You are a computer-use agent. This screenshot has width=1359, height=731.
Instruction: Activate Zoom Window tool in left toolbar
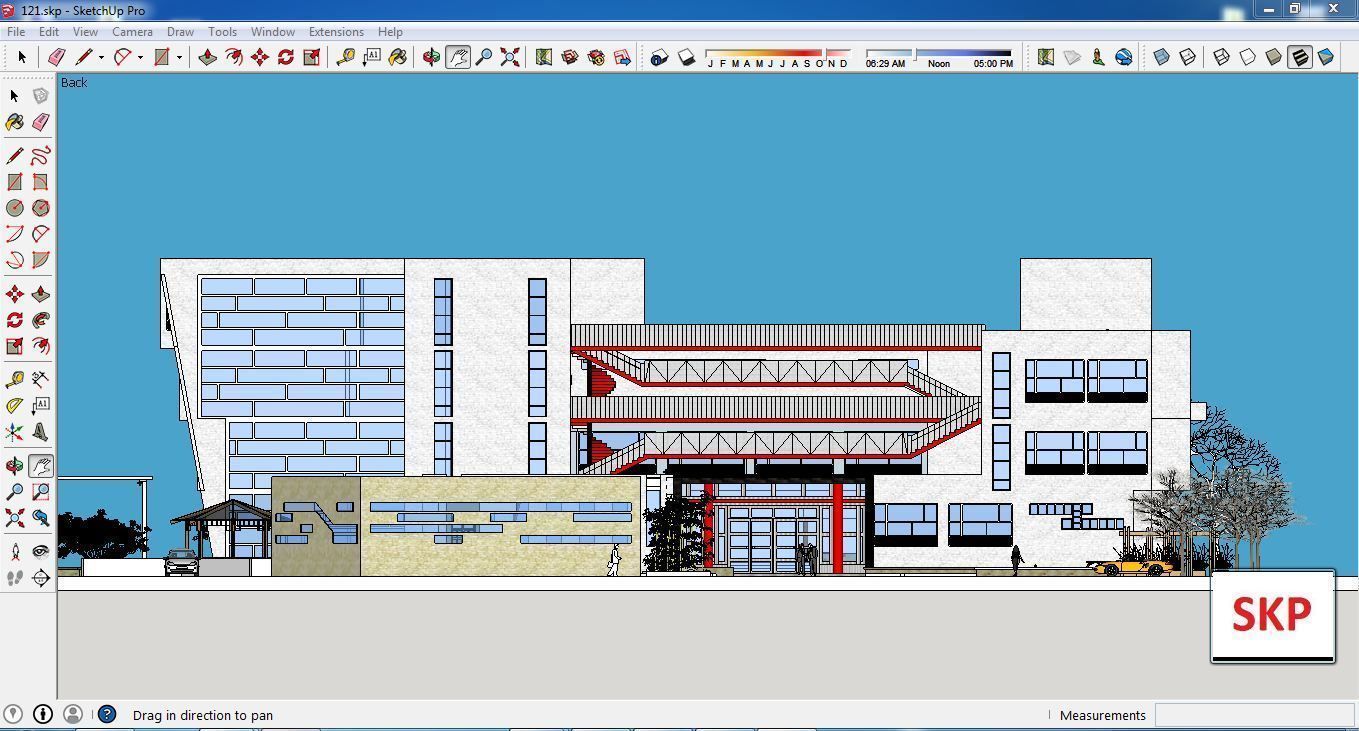tap(40, 492)
